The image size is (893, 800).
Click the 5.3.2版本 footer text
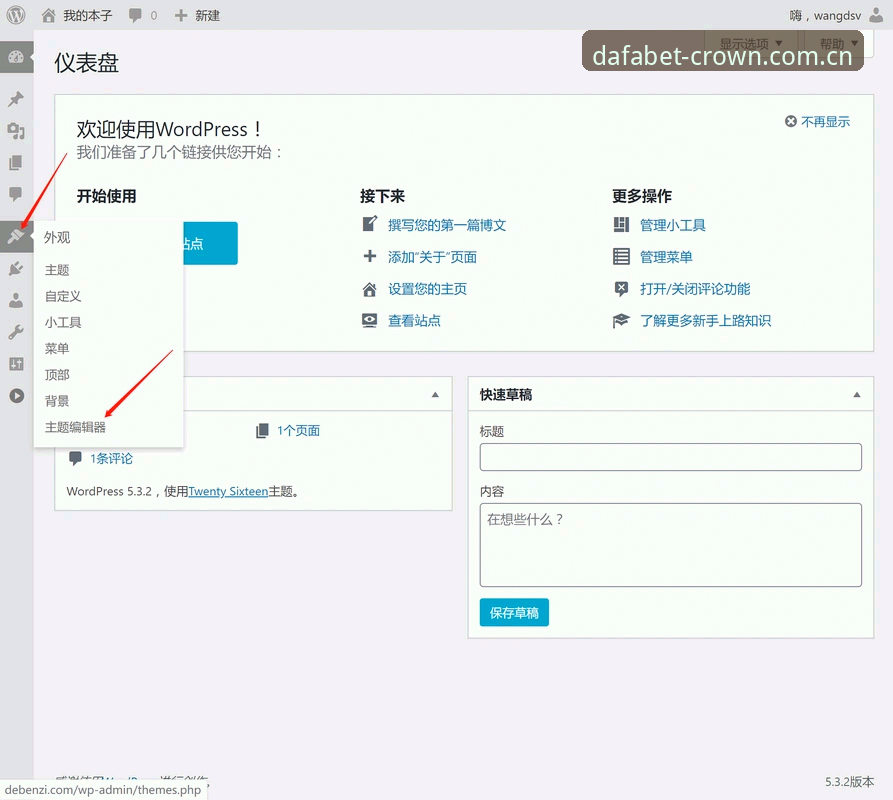[x=849, y=782]
